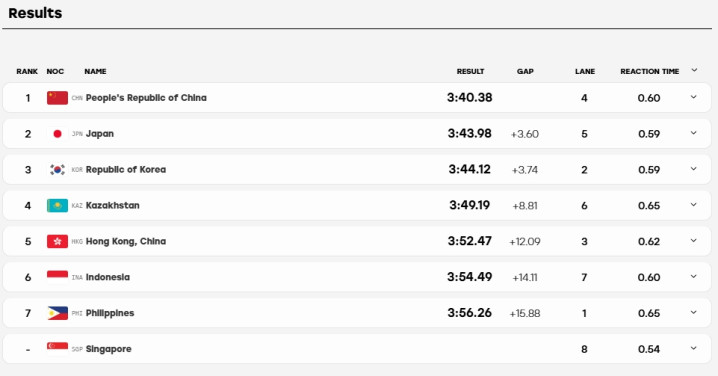This screenshot has height=376, width=718.
Task: Expand all rows with the header chevron
Action: point(694,70)
